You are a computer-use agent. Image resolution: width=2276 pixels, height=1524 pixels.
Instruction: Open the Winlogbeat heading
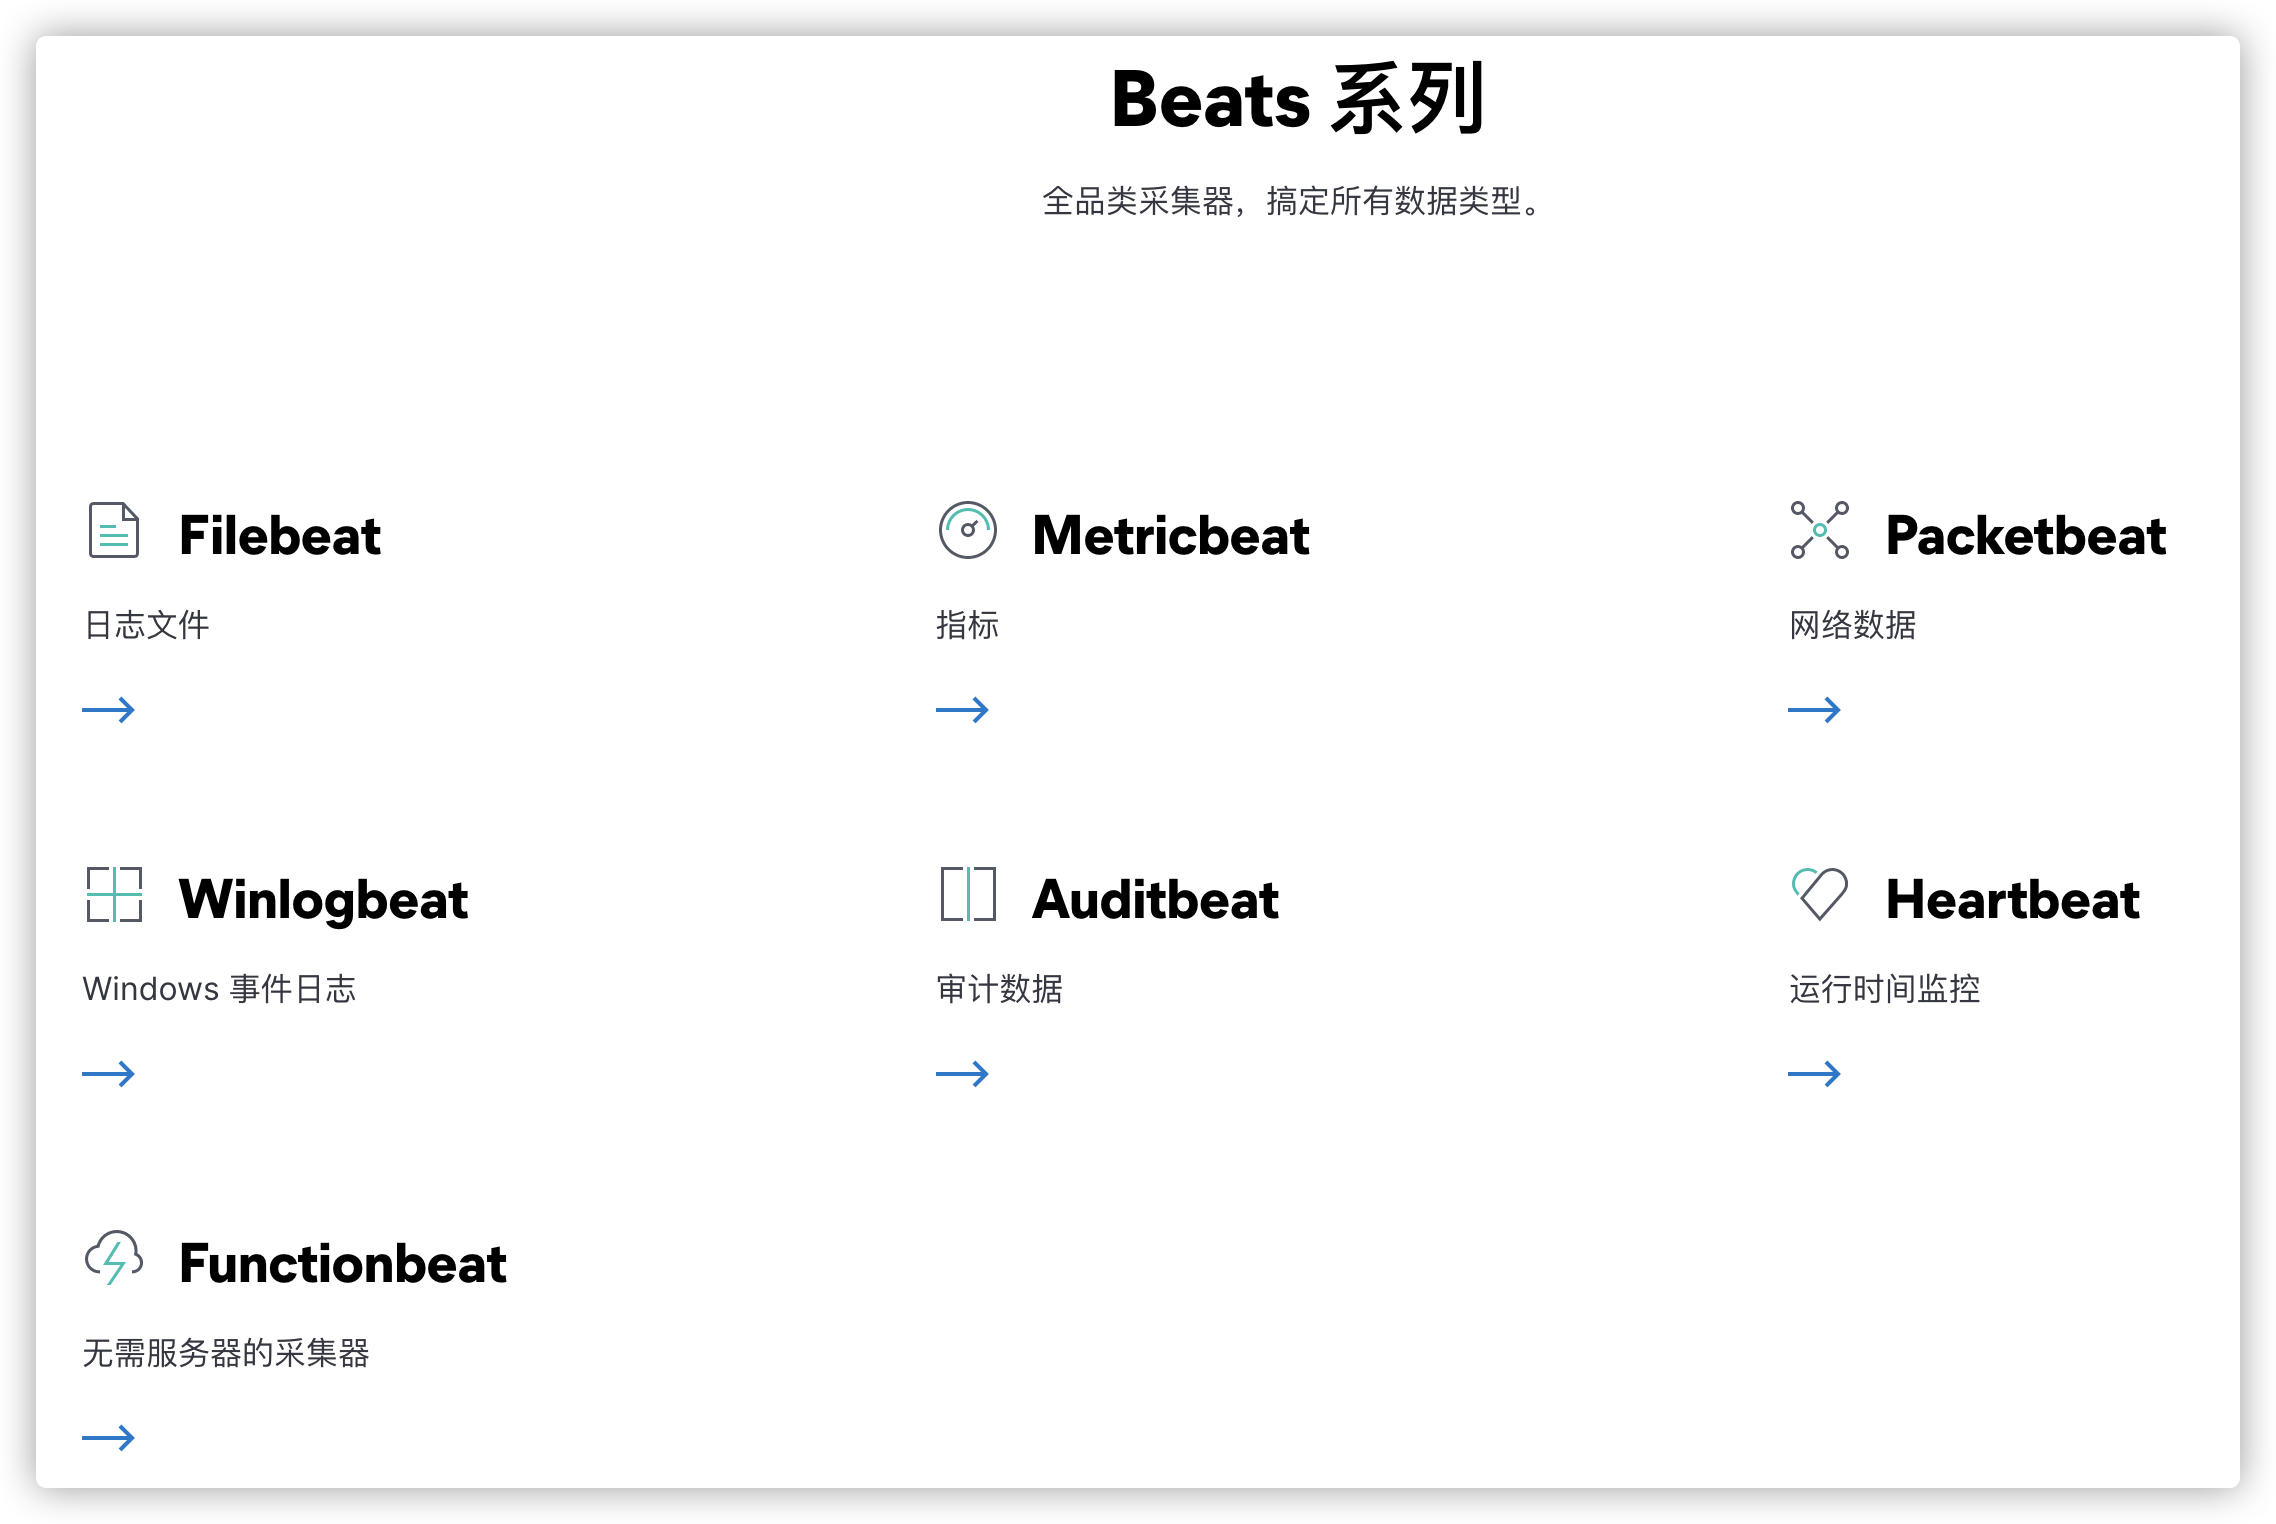click(323, 899)
